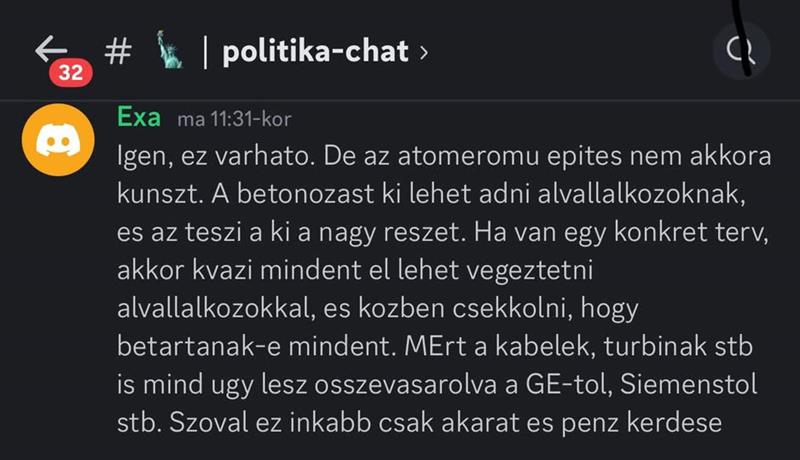Open search with the magnifier icon
Screen dimensions: 800x460
741,52
